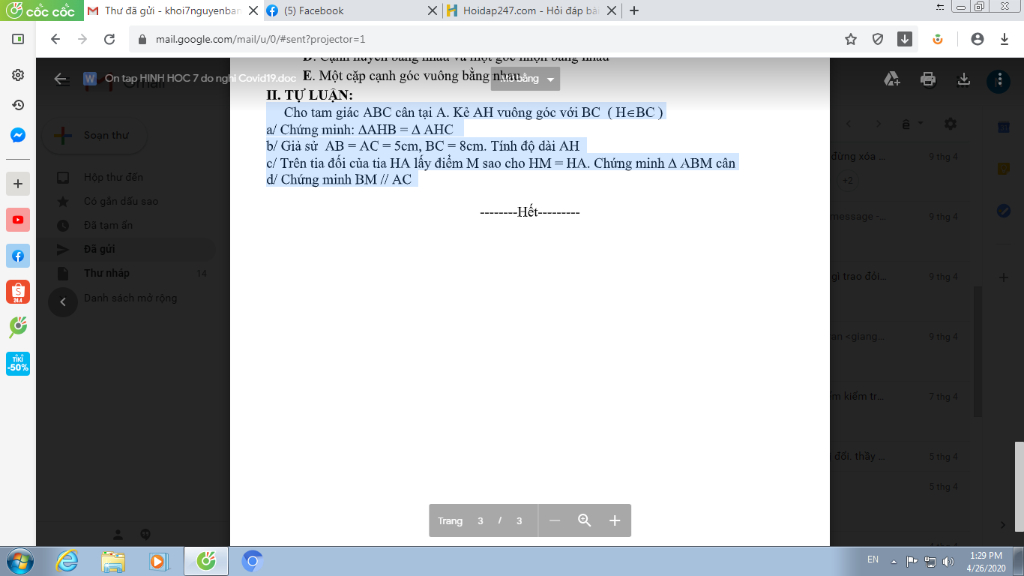Show hidden system tray icons
Screen dimensions: 1024x576
(x=893, y=562)
